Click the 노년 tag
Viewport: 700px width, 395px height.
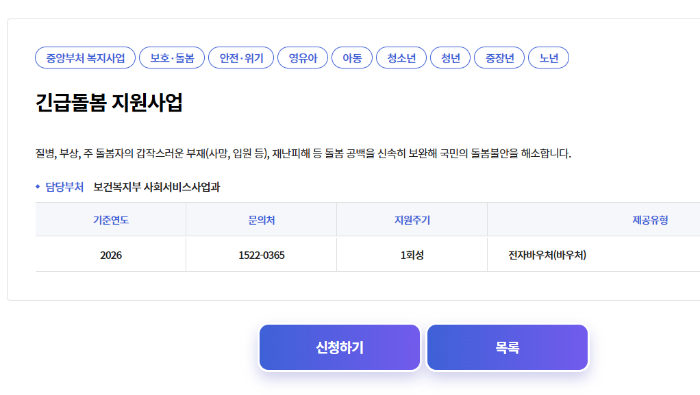[549, 58]
